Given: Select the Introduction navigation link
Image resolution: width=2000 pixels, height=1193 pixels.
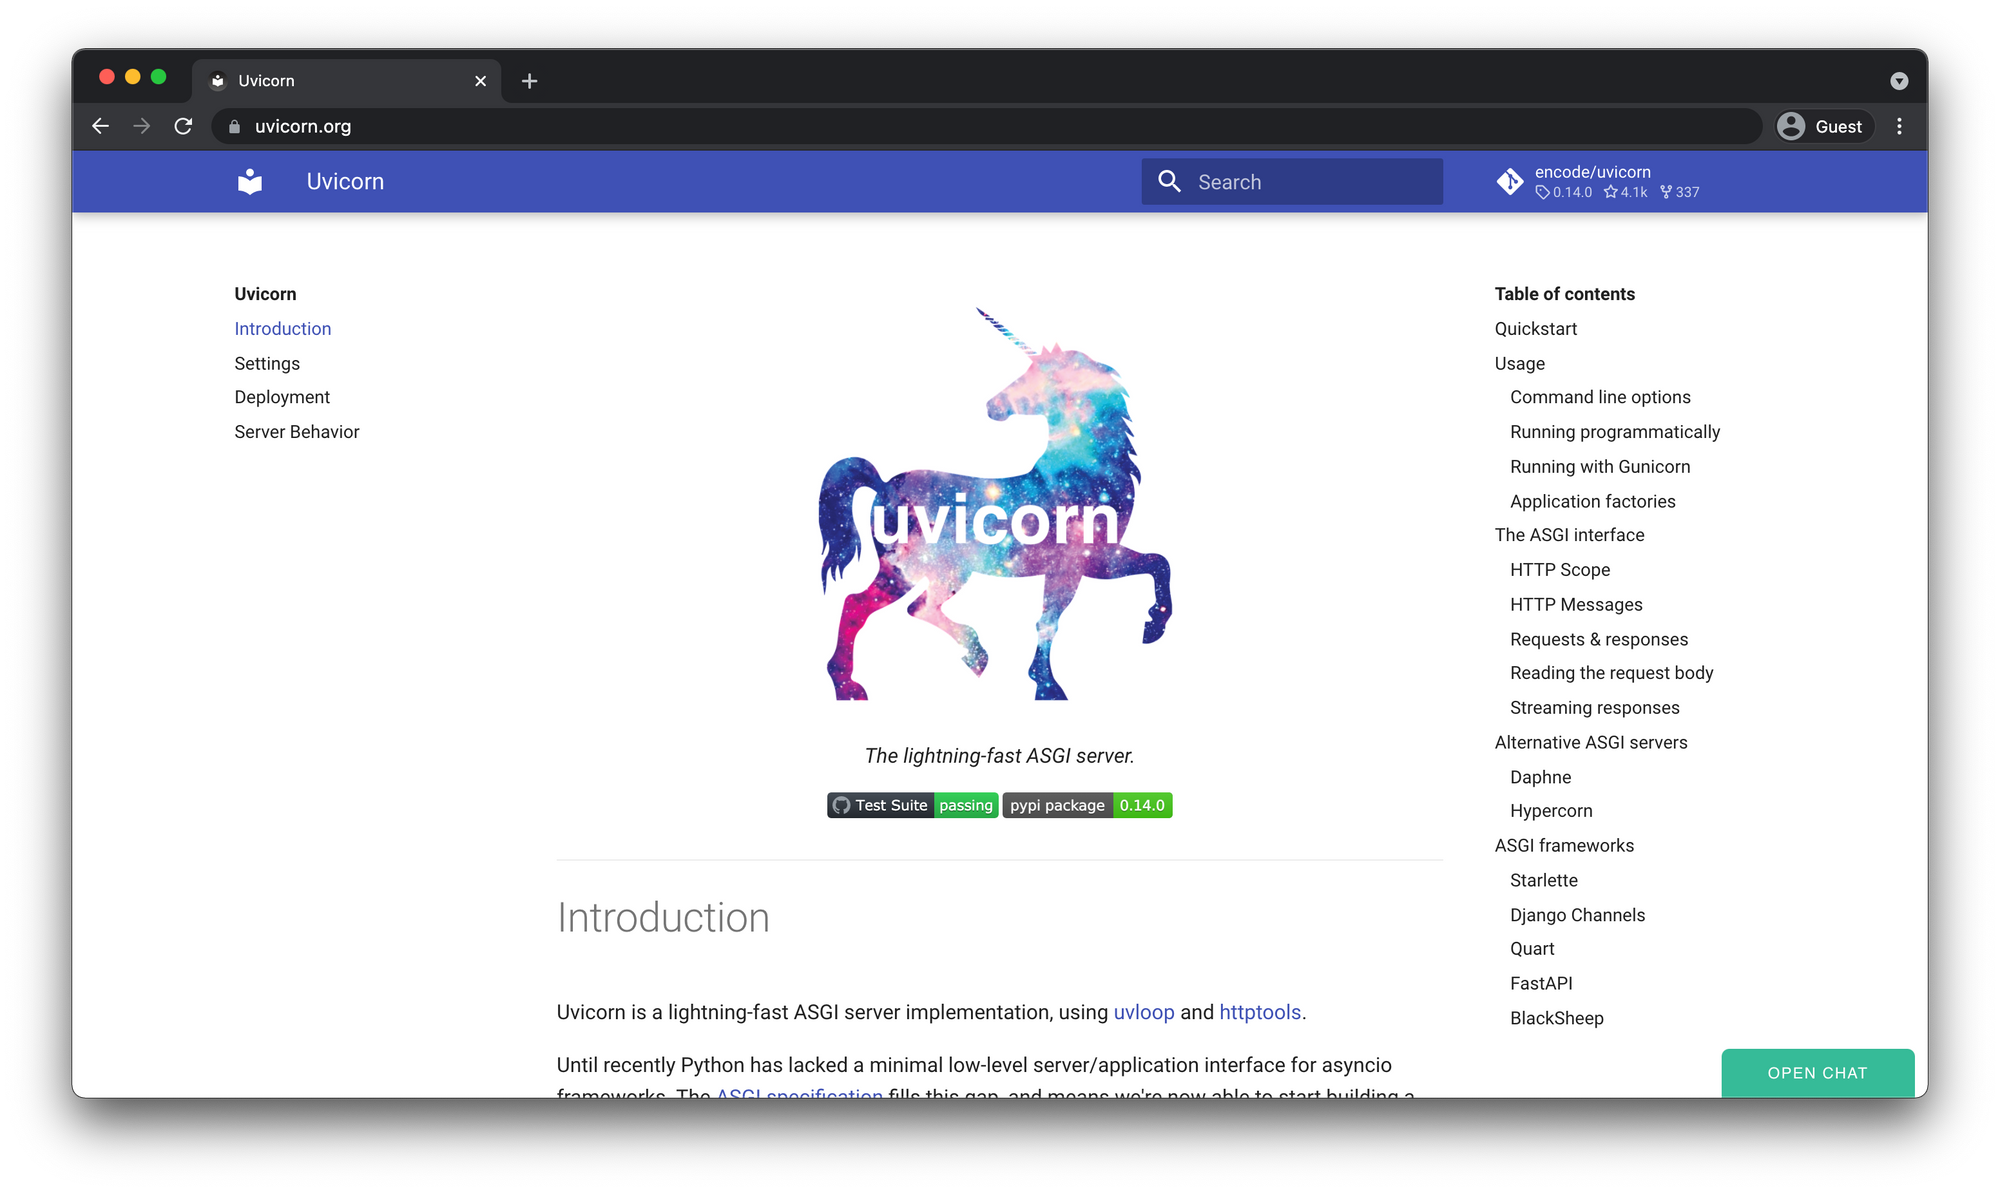Looking at the screenshot, I should coord(282,328).
